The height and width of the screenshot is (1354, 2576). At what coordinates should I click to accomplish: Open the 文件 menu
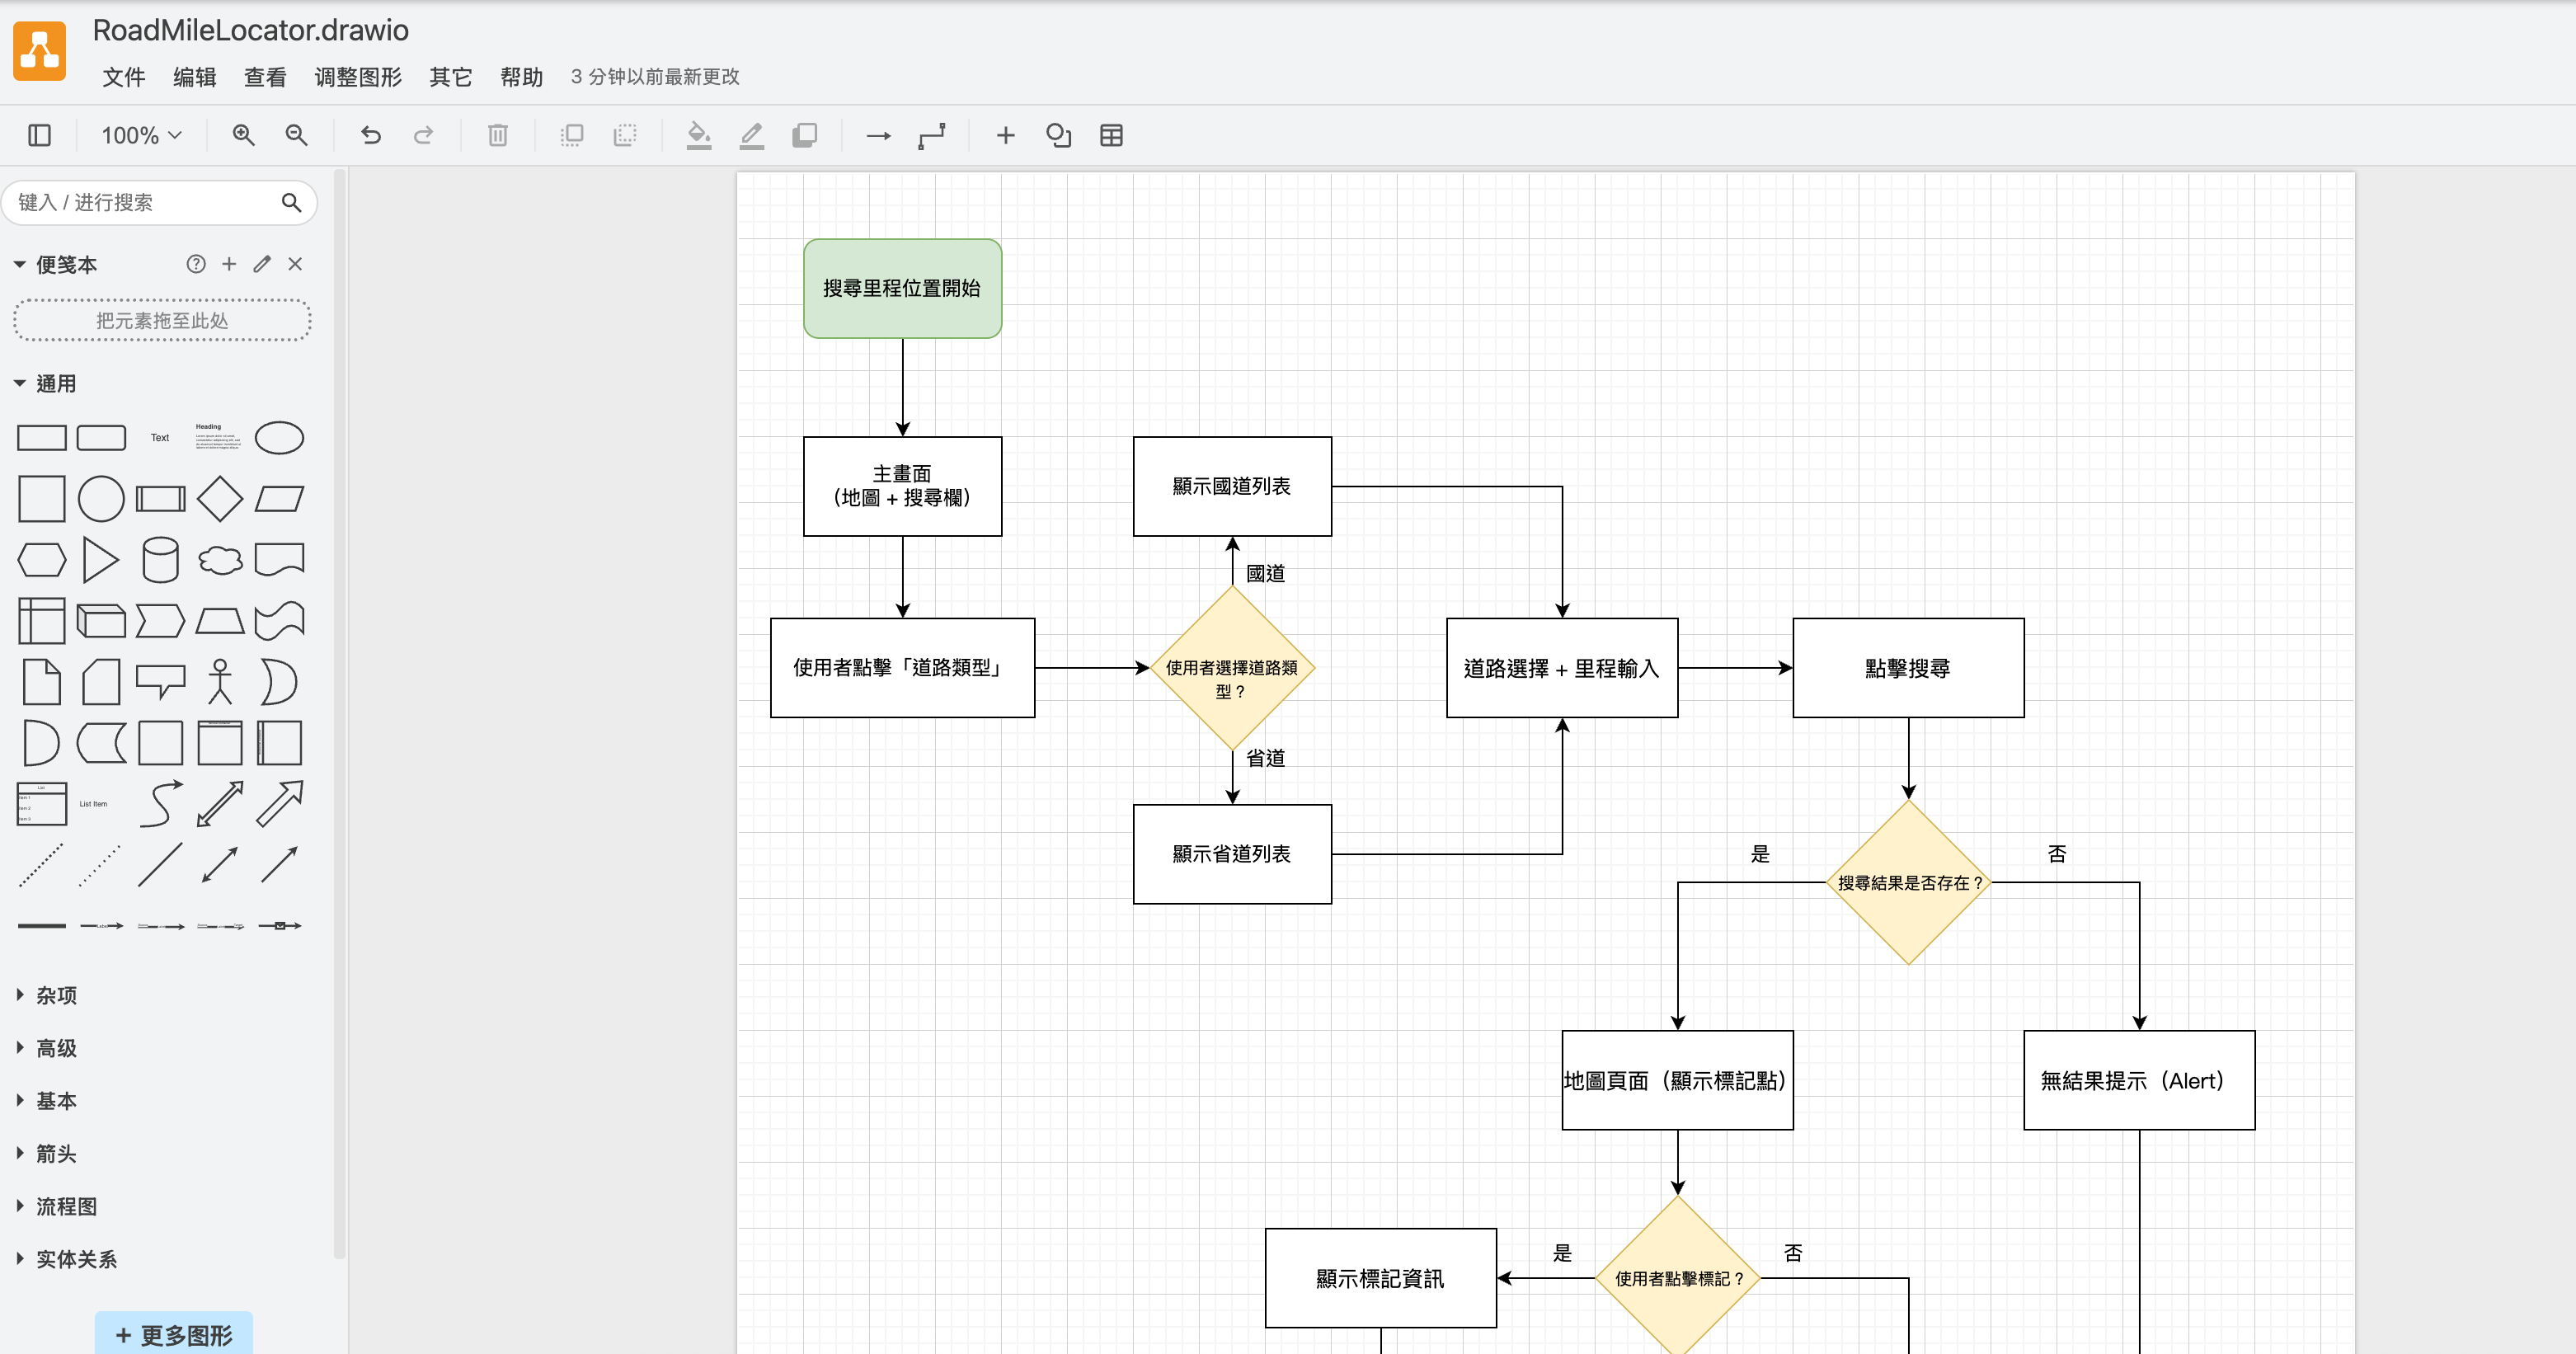(x=124, y=77)
